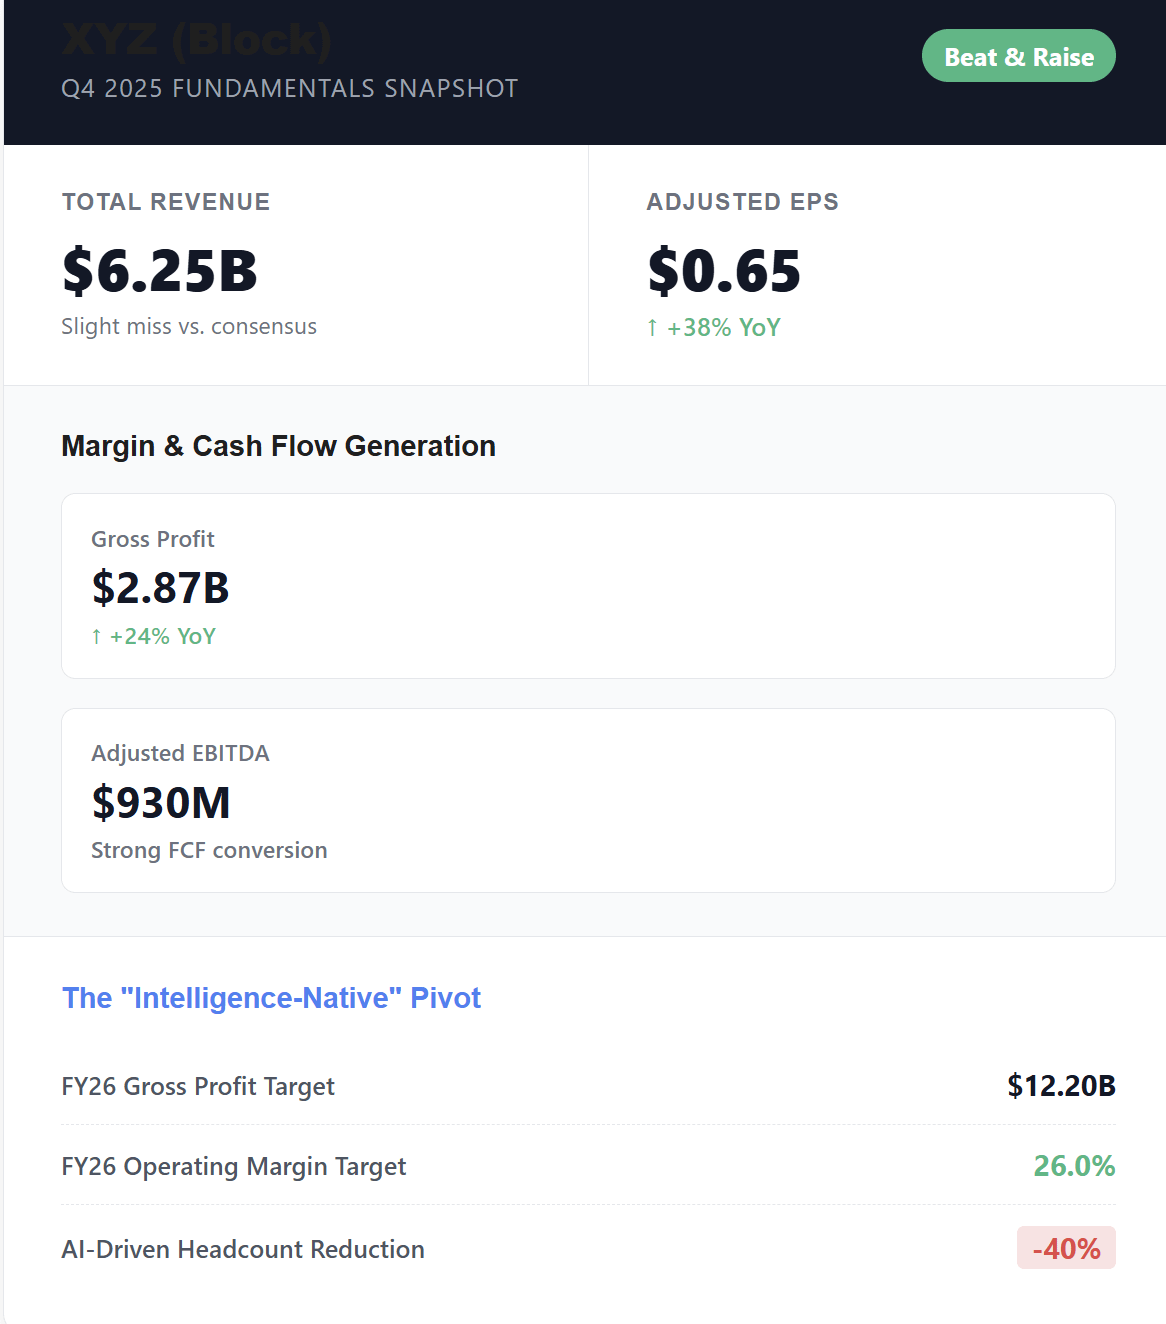Select the $2.87B gross profit value
The image size is (1166, 1324).
(x=160, y=588)
